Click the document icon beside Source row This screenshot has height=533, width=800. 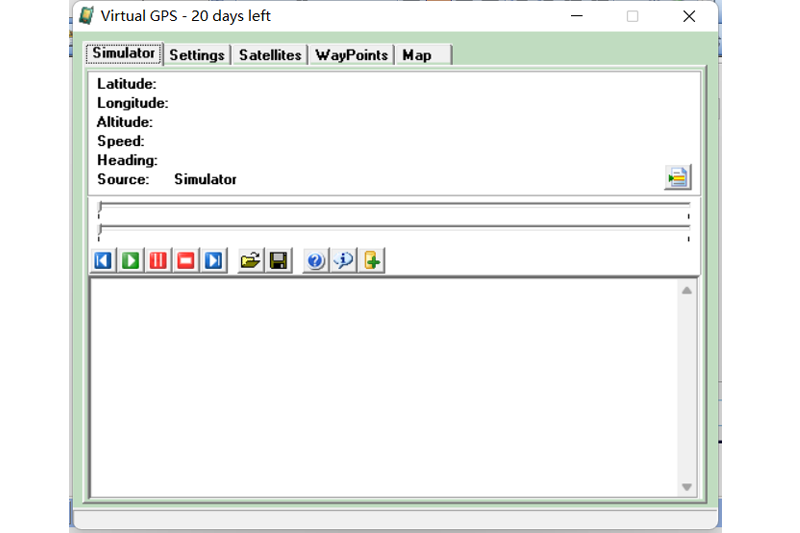(677, 178)
